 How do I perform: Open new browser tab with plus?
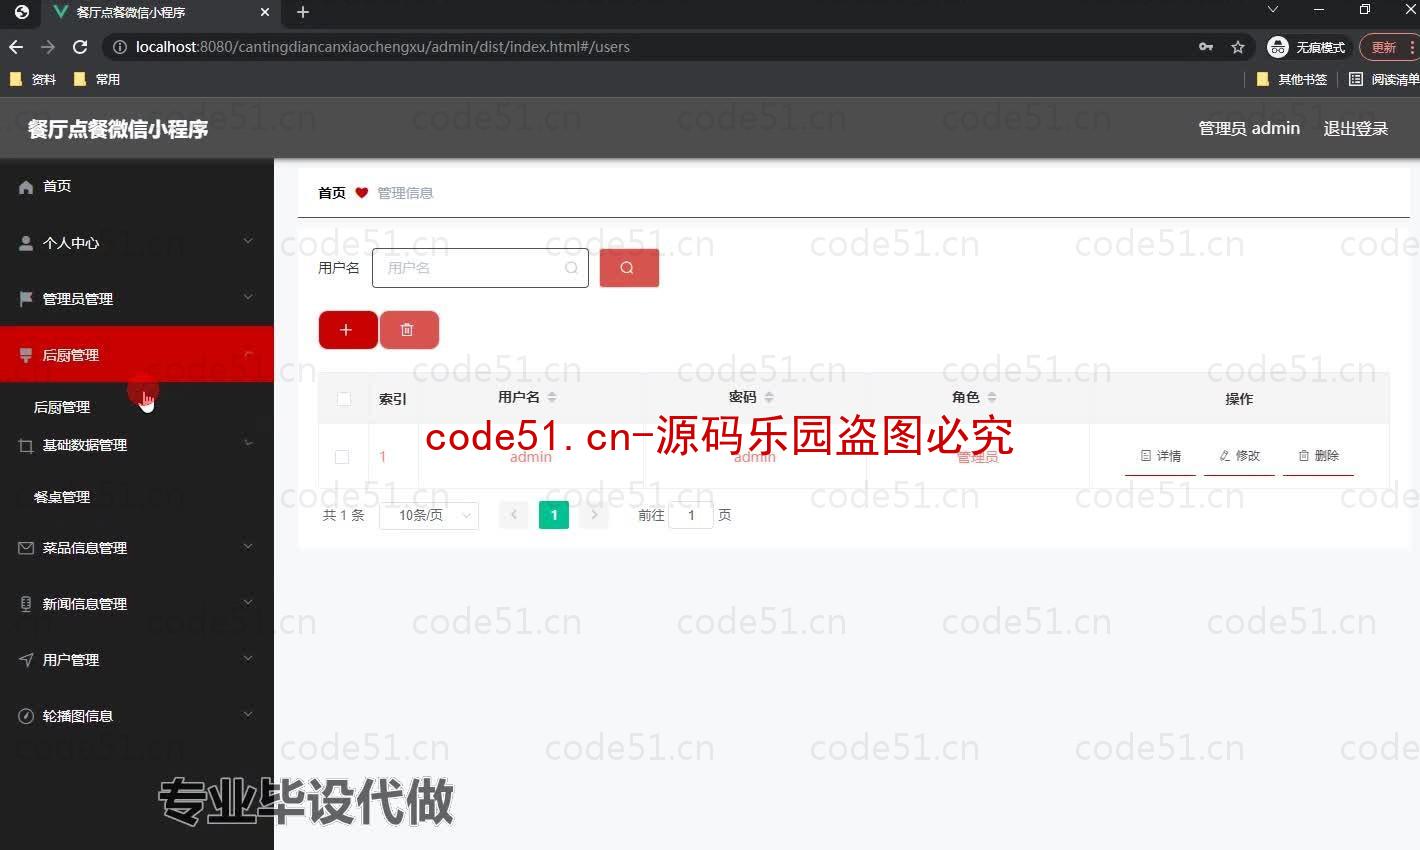click(303, 12)
